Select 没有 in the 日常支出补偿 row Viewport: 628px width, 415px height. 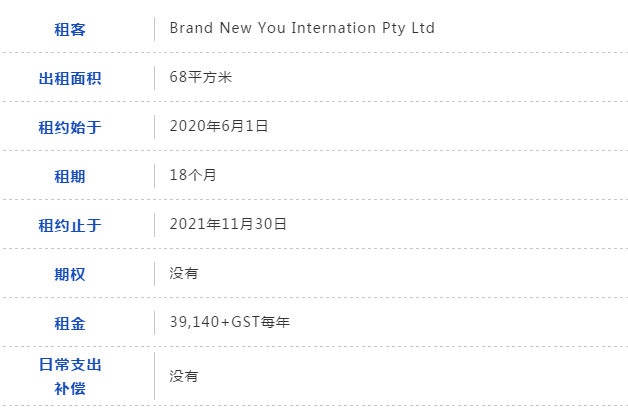click(184, 376)
